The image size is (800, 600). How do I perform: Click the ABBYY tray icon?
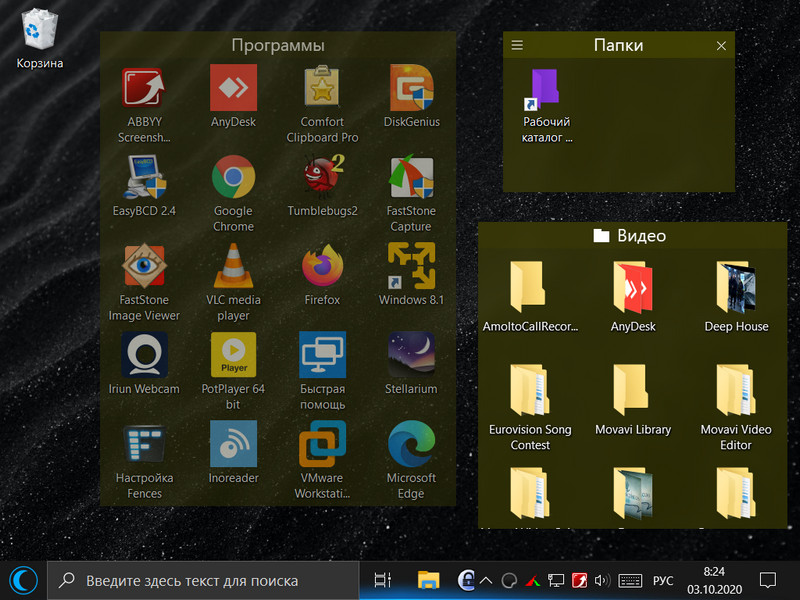click(579, 581)
